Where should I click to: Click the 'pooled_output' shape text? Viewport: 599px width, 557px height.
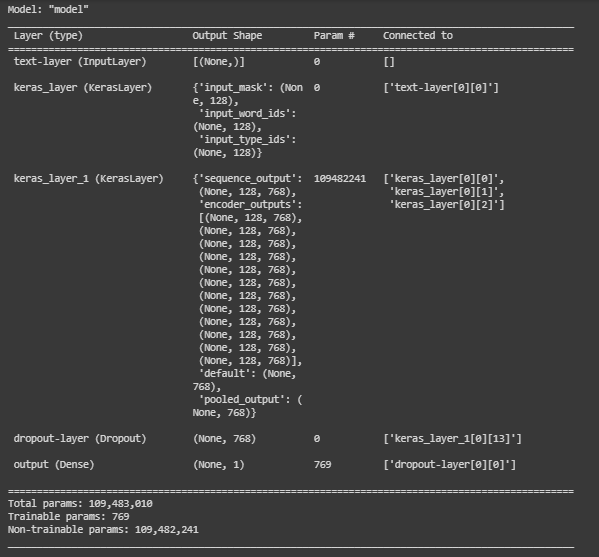[244, 399]
